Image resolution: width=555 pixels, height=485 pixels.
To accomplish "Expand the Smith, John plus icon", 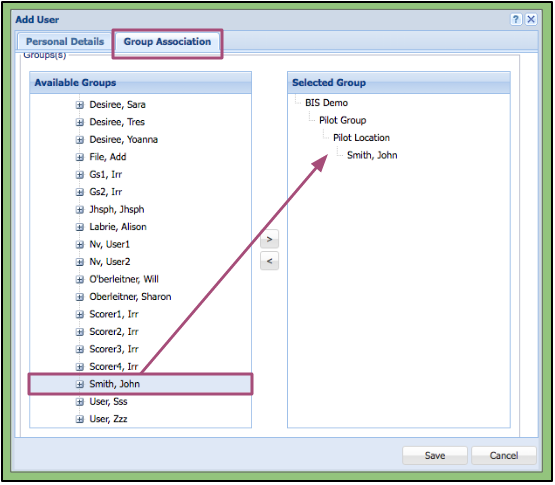I will pos(80,384).
